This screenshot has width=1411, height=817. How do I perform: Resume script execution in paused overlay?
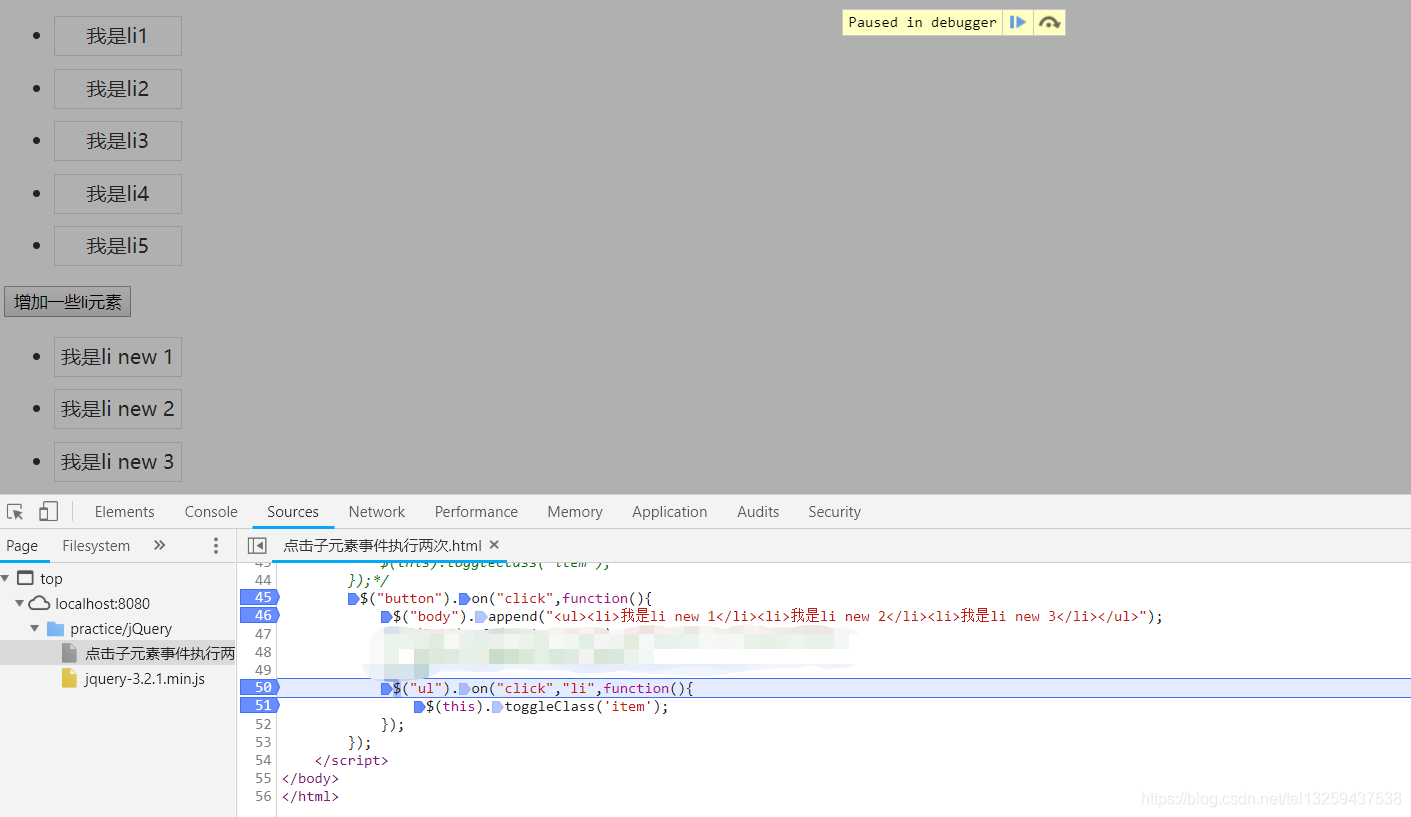click(x=1018, y=22)
